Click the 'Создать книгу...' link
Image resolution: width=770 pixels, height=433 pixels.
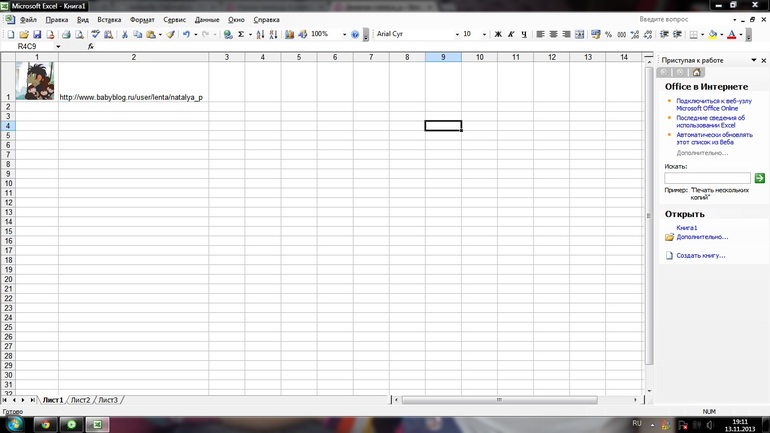700,256
